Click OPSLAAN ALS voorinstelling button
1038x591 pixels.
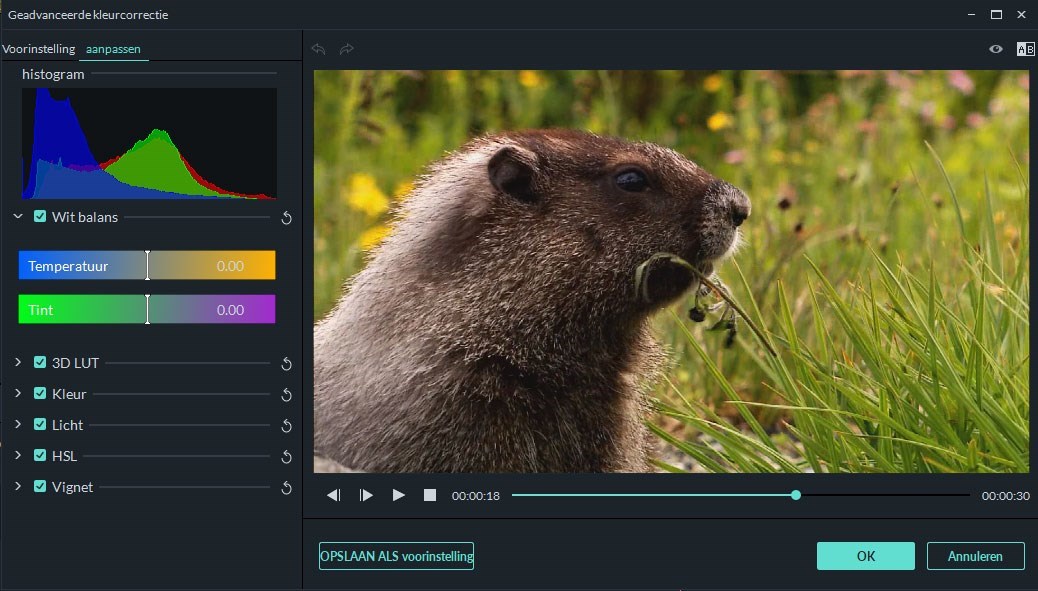click(x=397, y=556)
